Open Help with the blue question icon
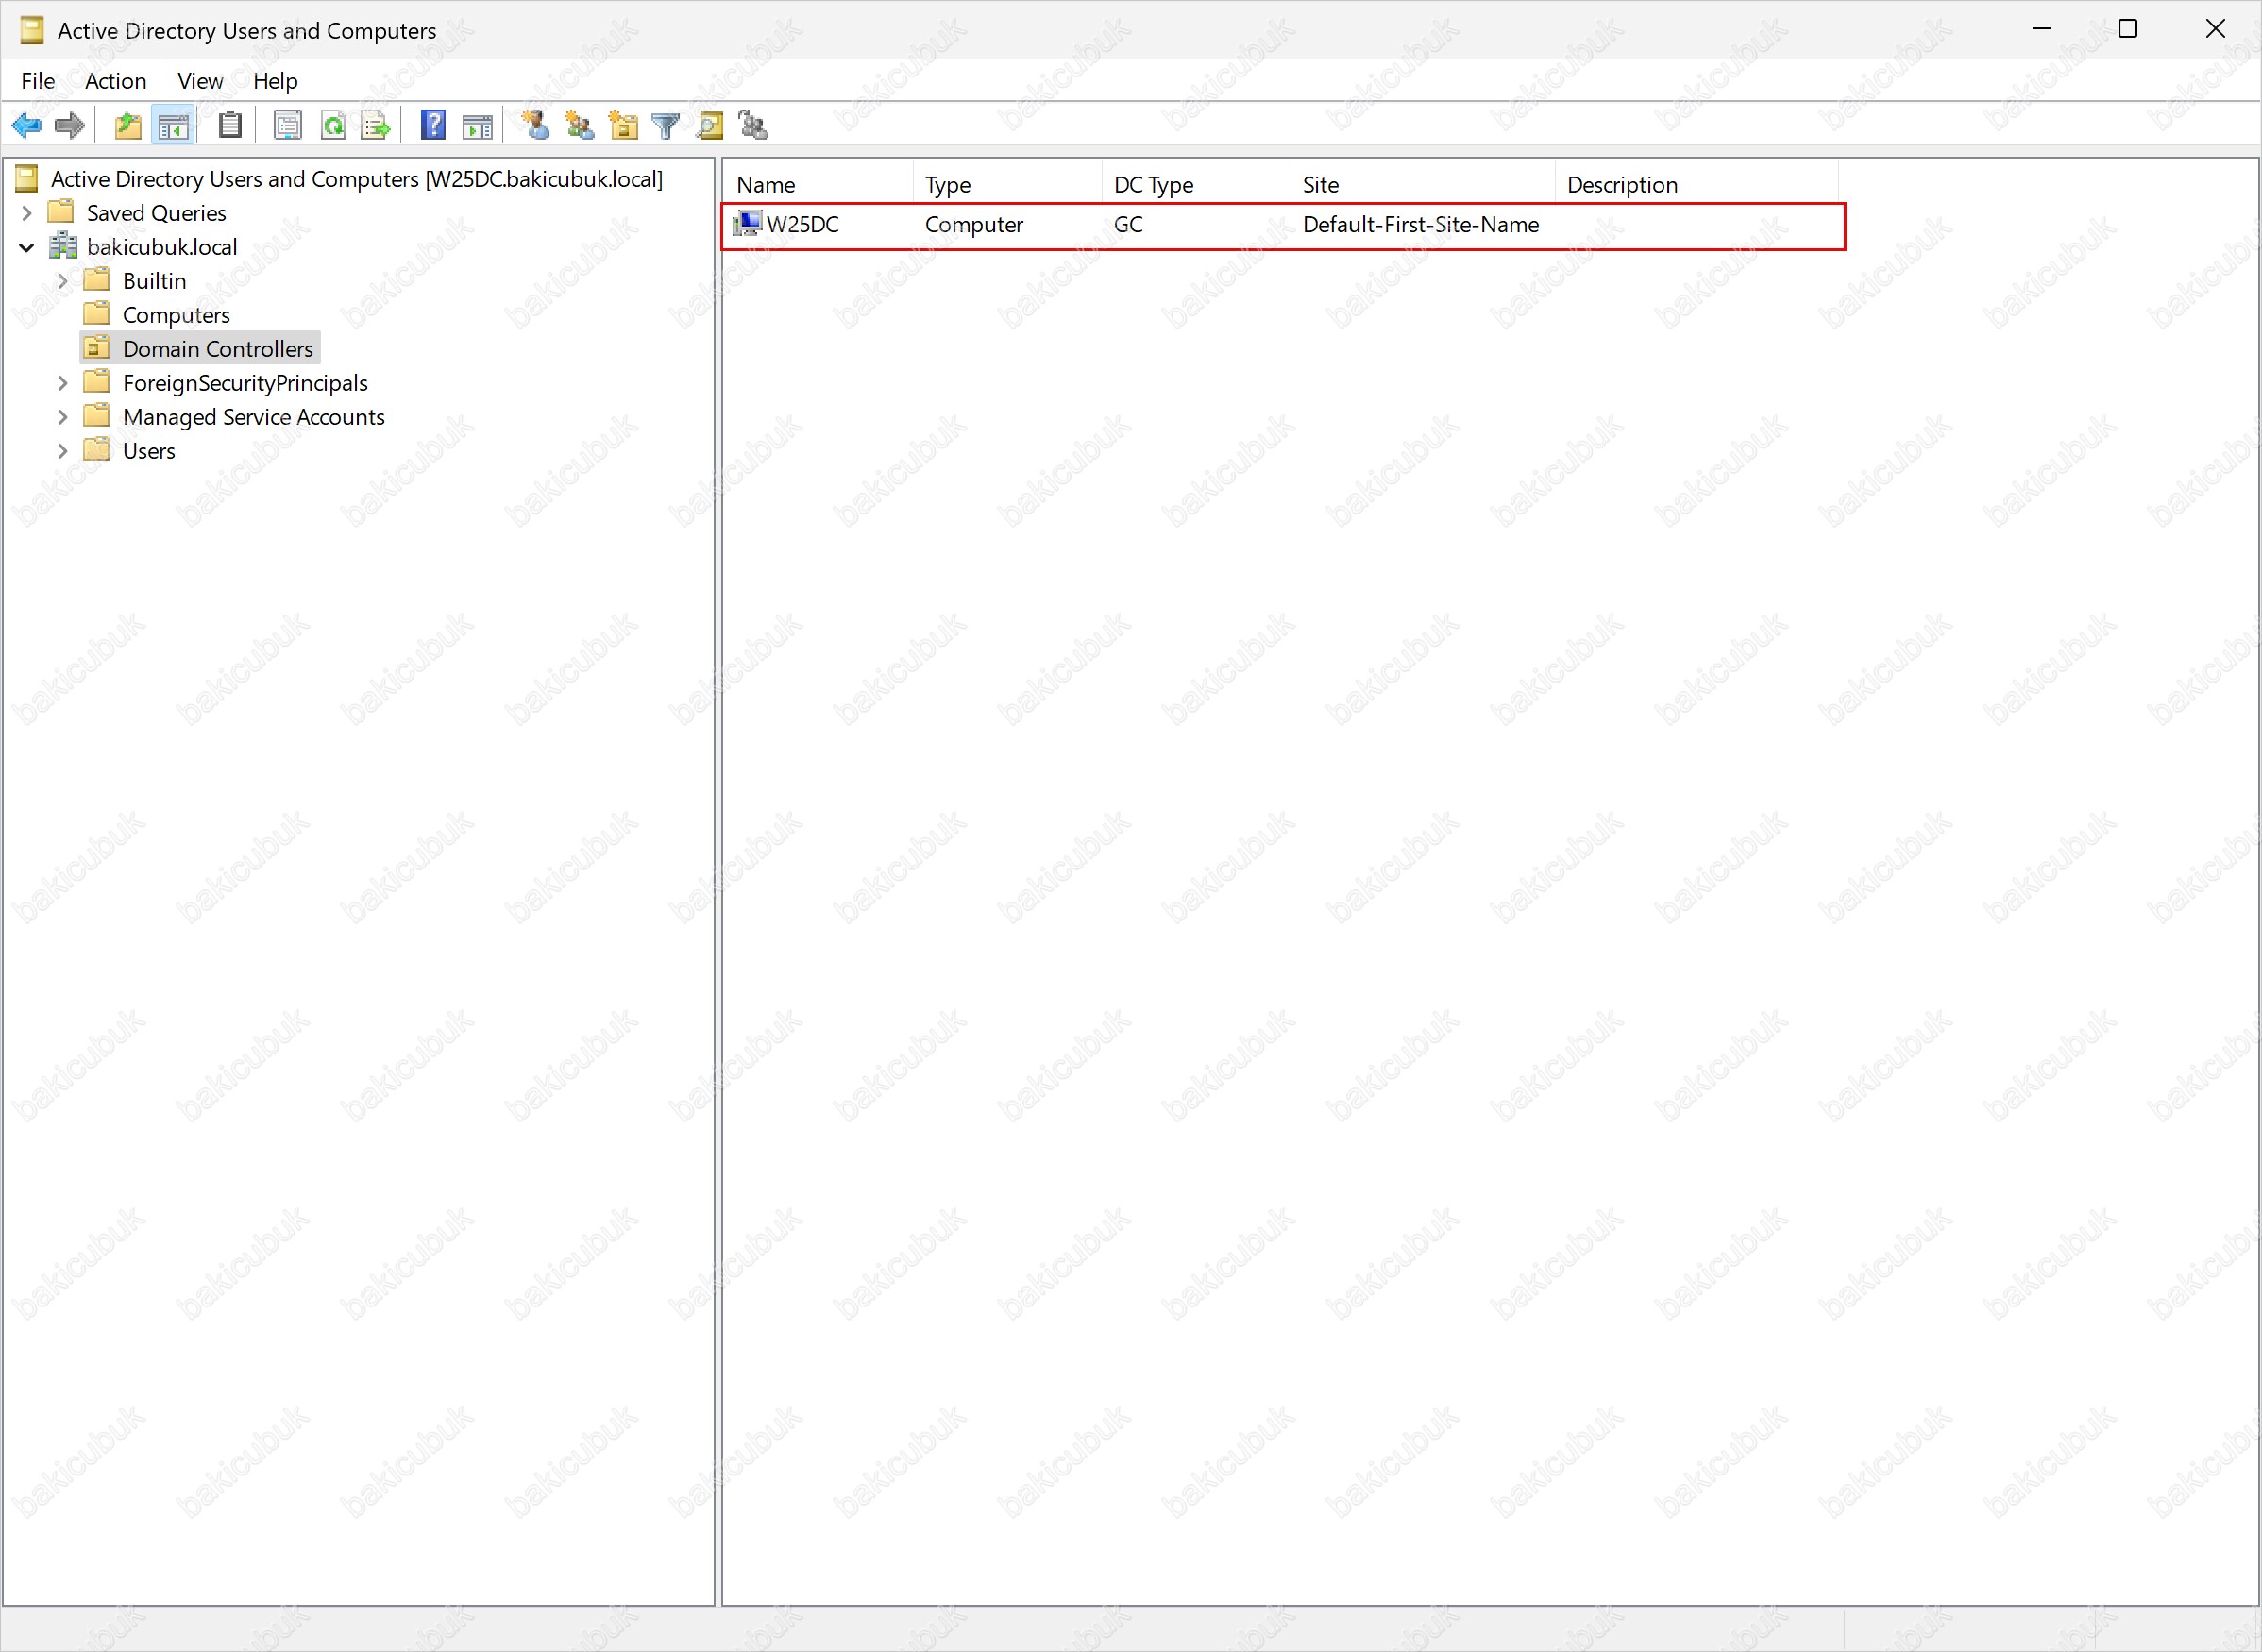This screenshot has height=1652, width=2262. tap(433, 126)
